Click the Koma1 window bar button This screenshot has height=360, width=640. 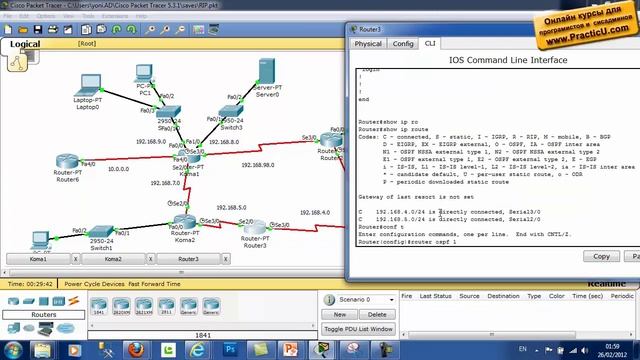(38, 259)
